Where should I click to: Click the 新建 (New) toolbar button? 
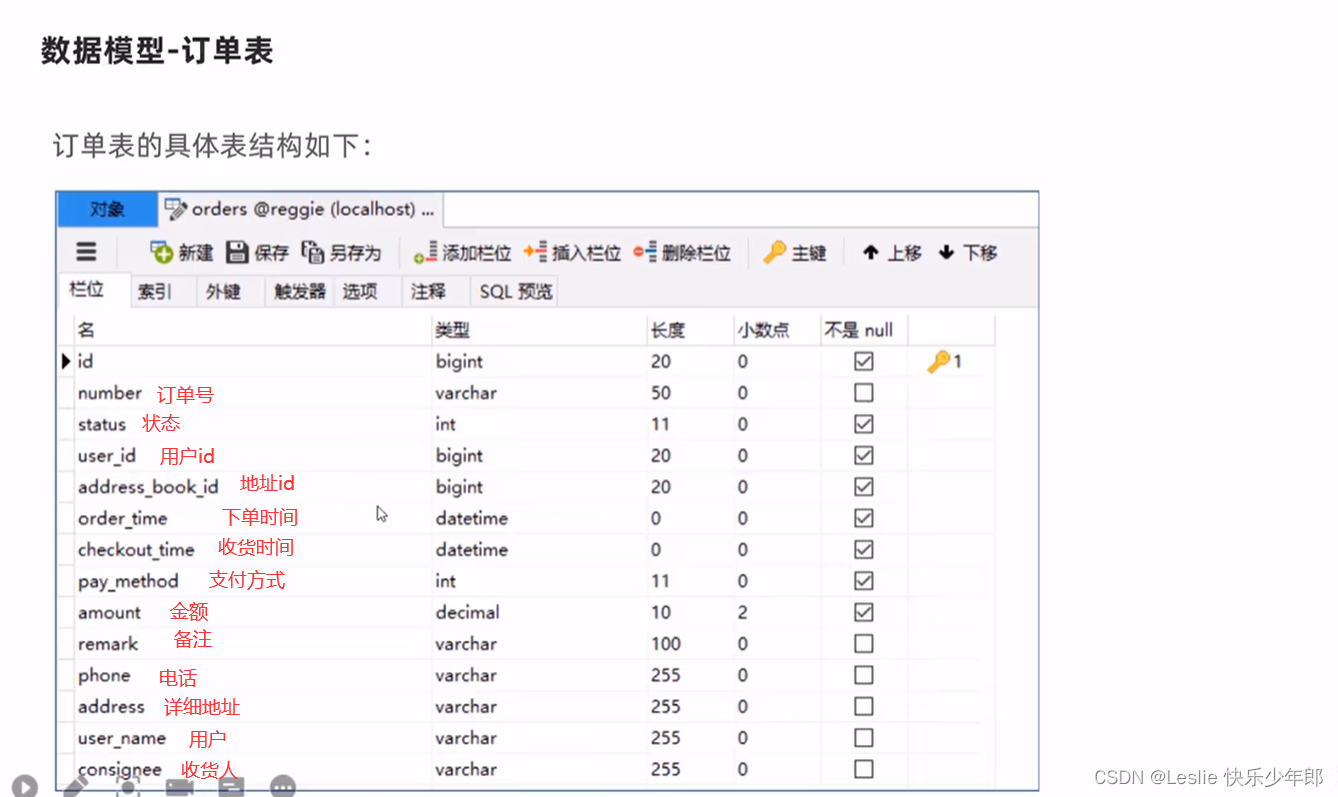pyautogui.click(x=181, y=253)
